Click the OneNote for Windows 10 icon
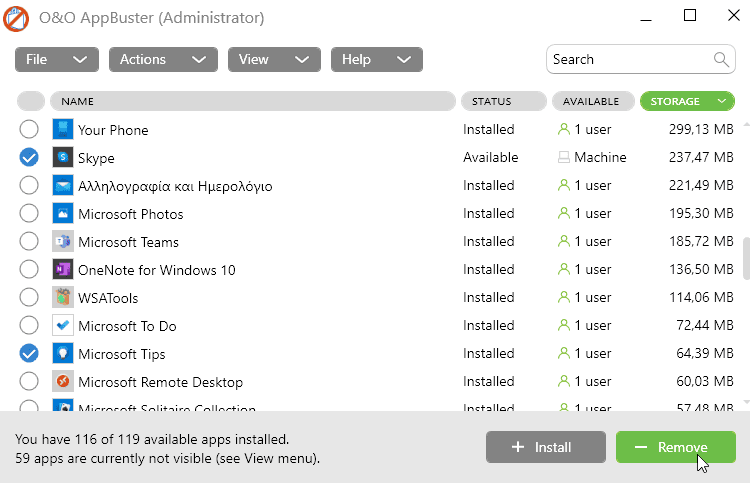This screenshot has width=750, height=489. (x=63, y=269)
